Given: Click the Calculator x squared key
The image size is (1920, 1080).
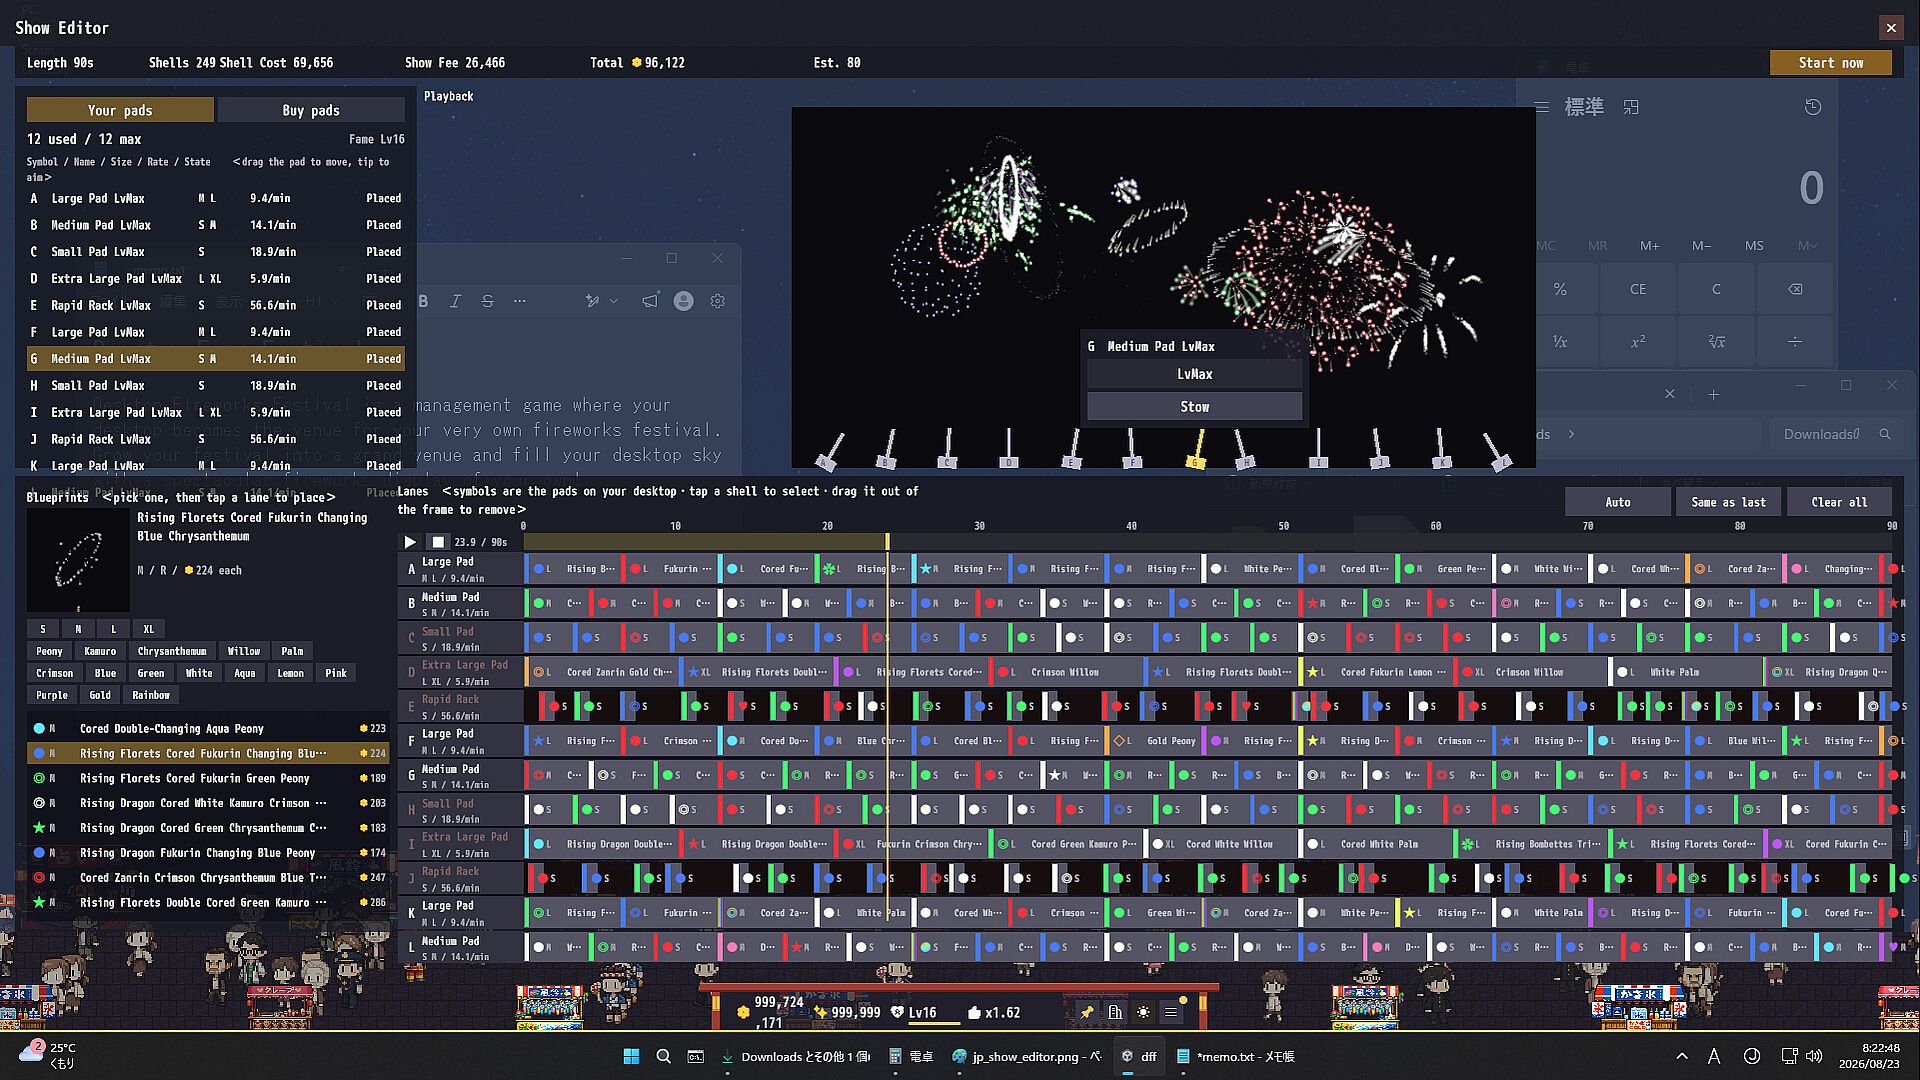Looking at the screenshot, I should tap(1638, 342).
